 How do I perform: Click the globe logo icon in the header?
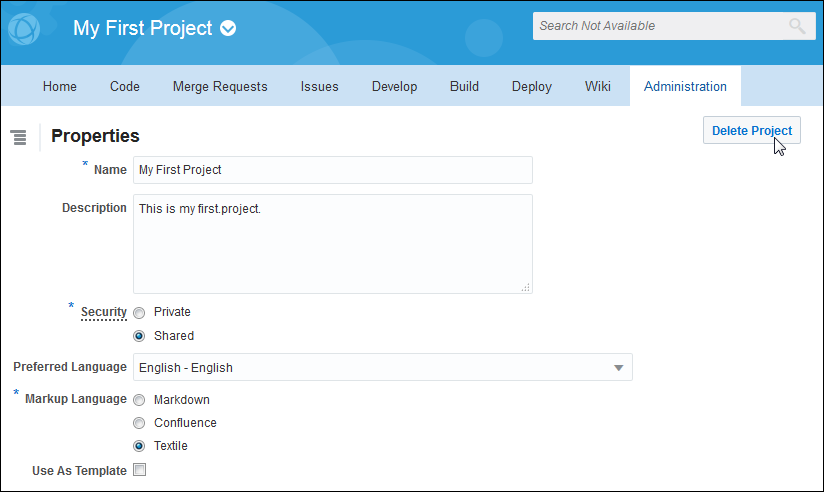tap(24, 29)
